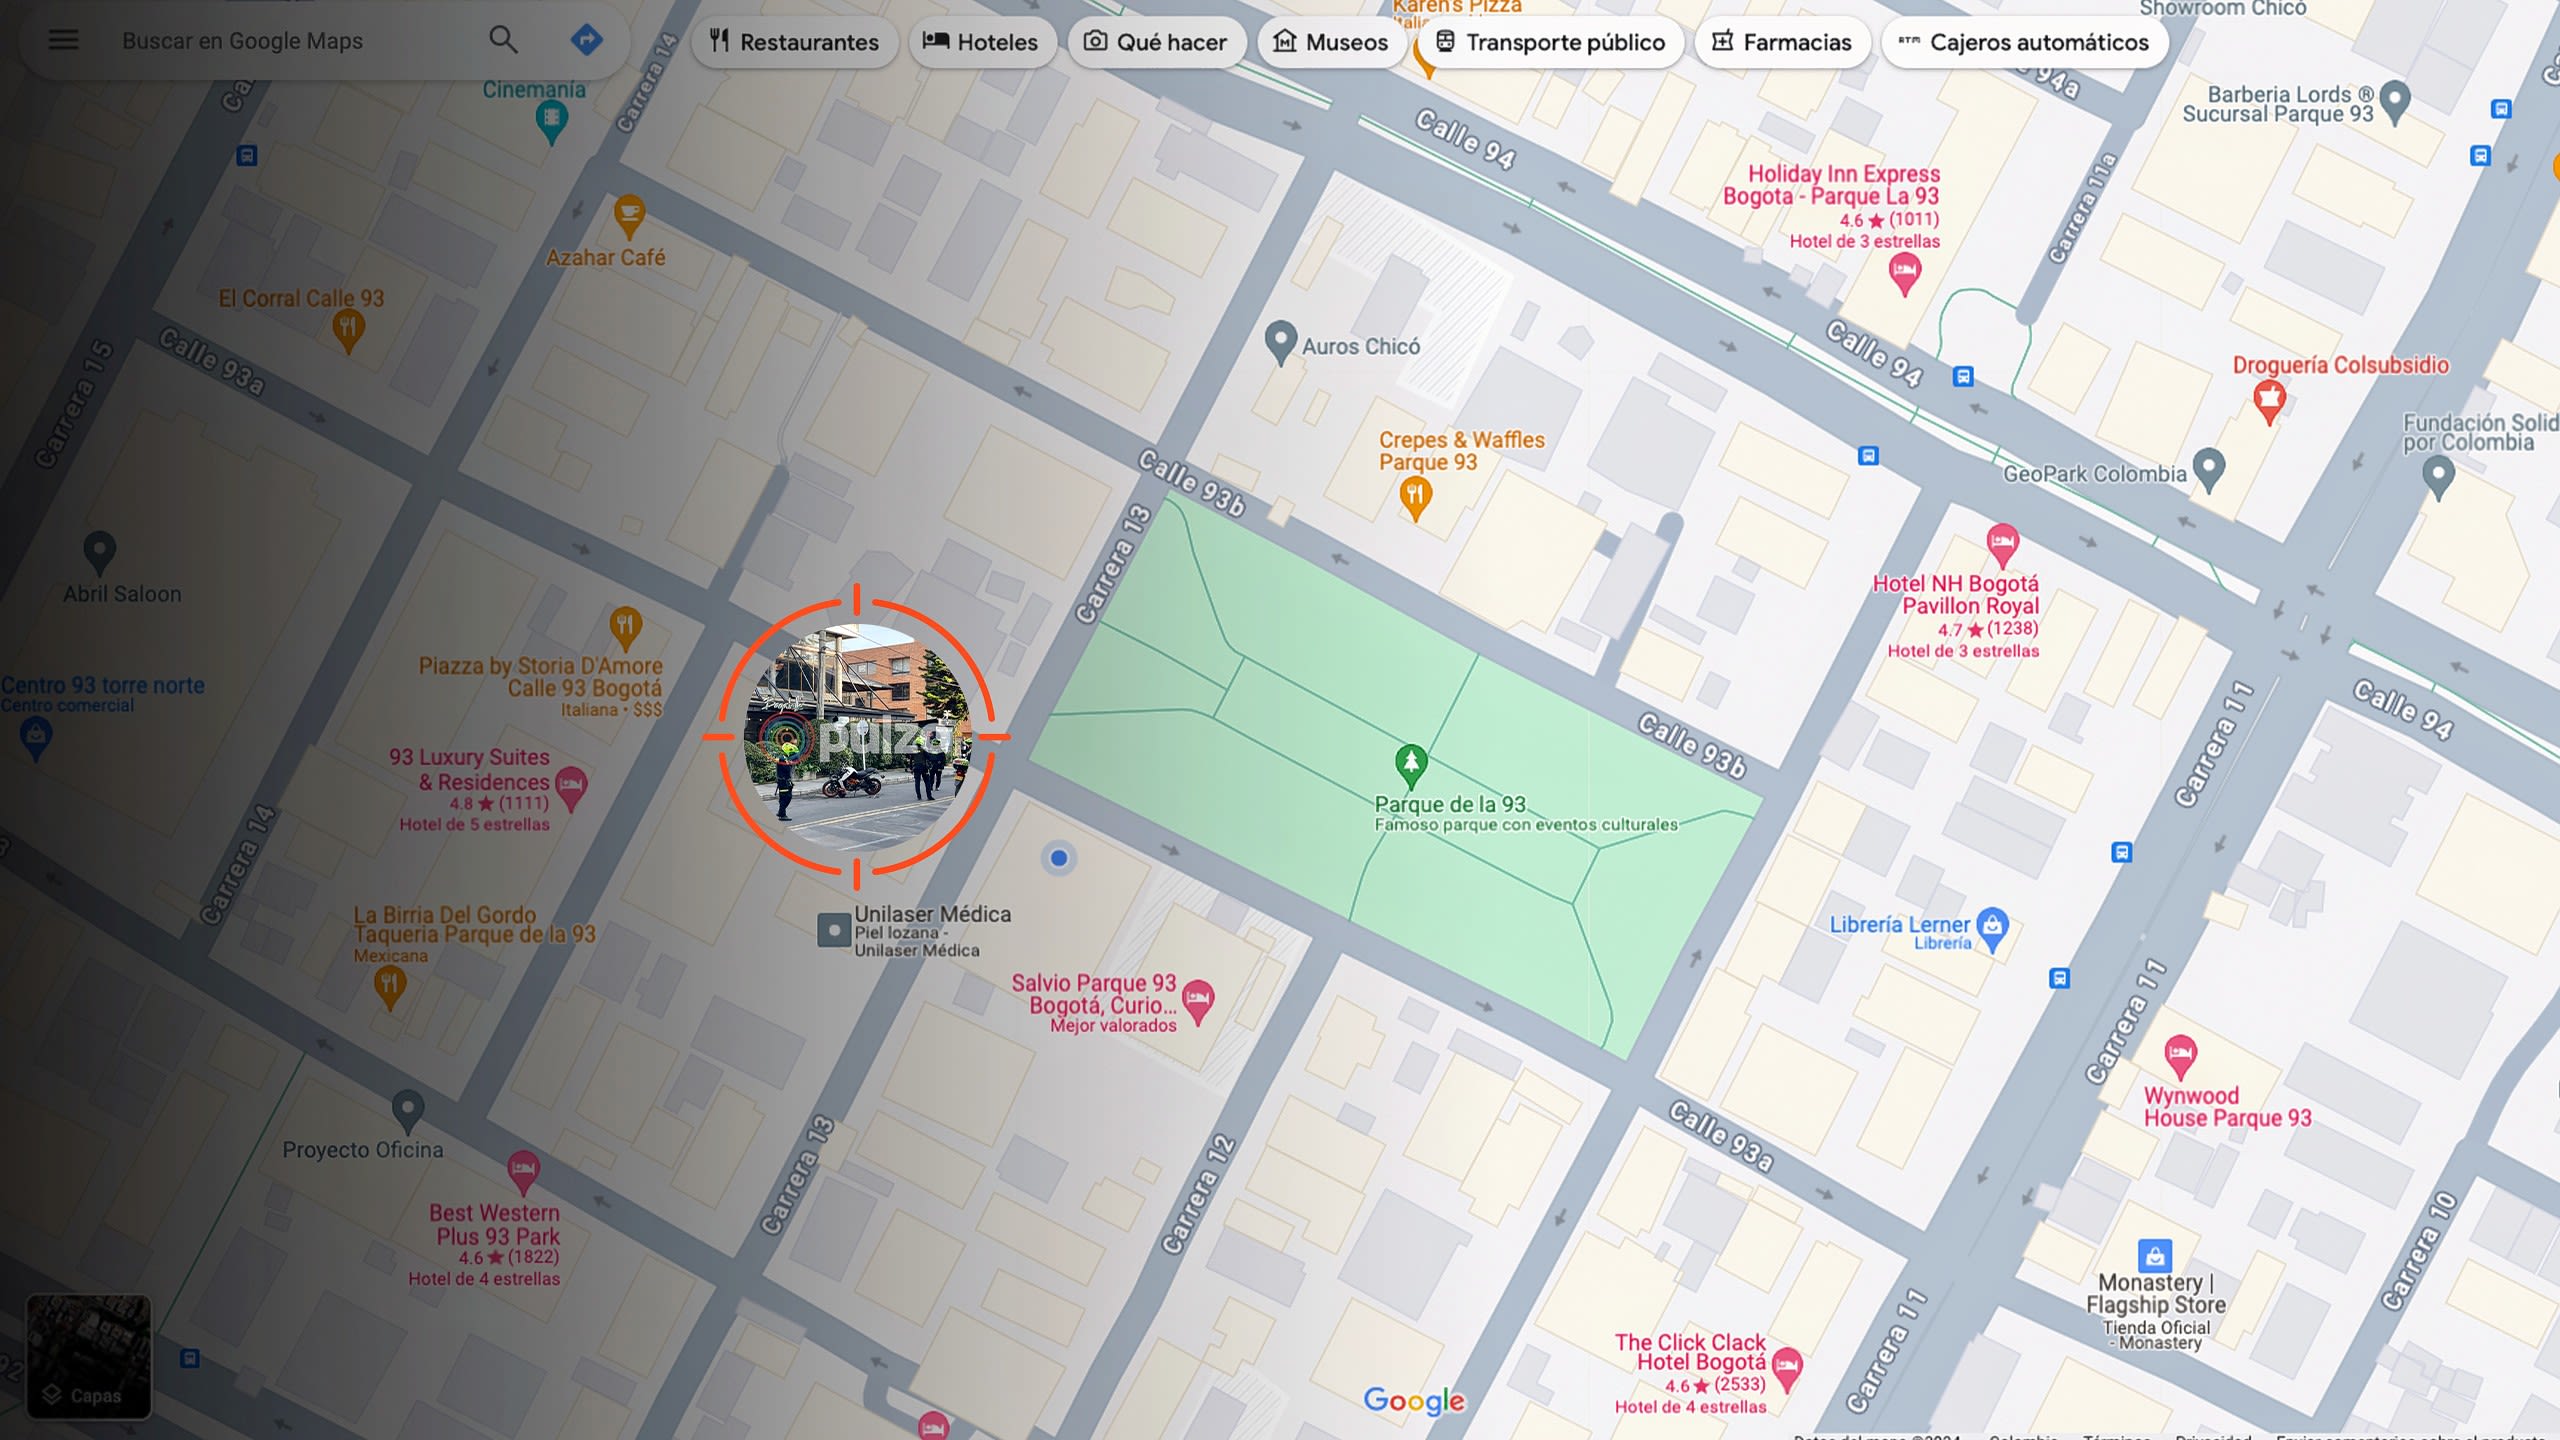Select the Cajeros automáticos category chip
Viewport: 2560px width, 1440px height.
[x=2025, y=42]
